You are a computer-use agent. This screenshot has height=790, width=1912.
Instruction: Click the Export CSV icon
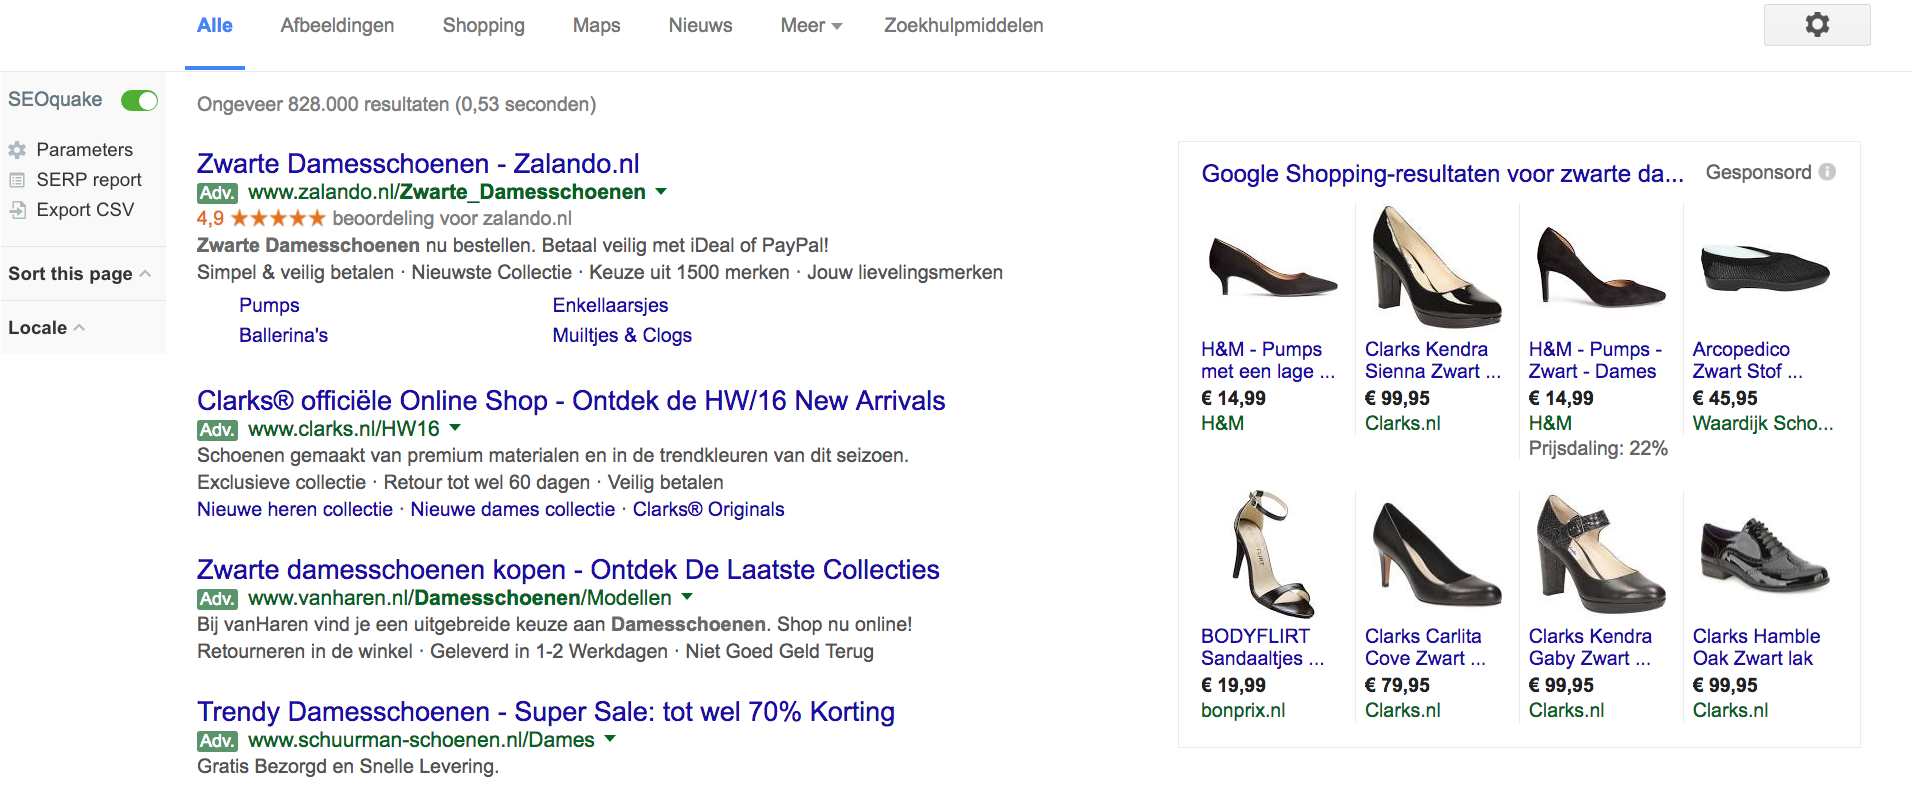[17, 210]
